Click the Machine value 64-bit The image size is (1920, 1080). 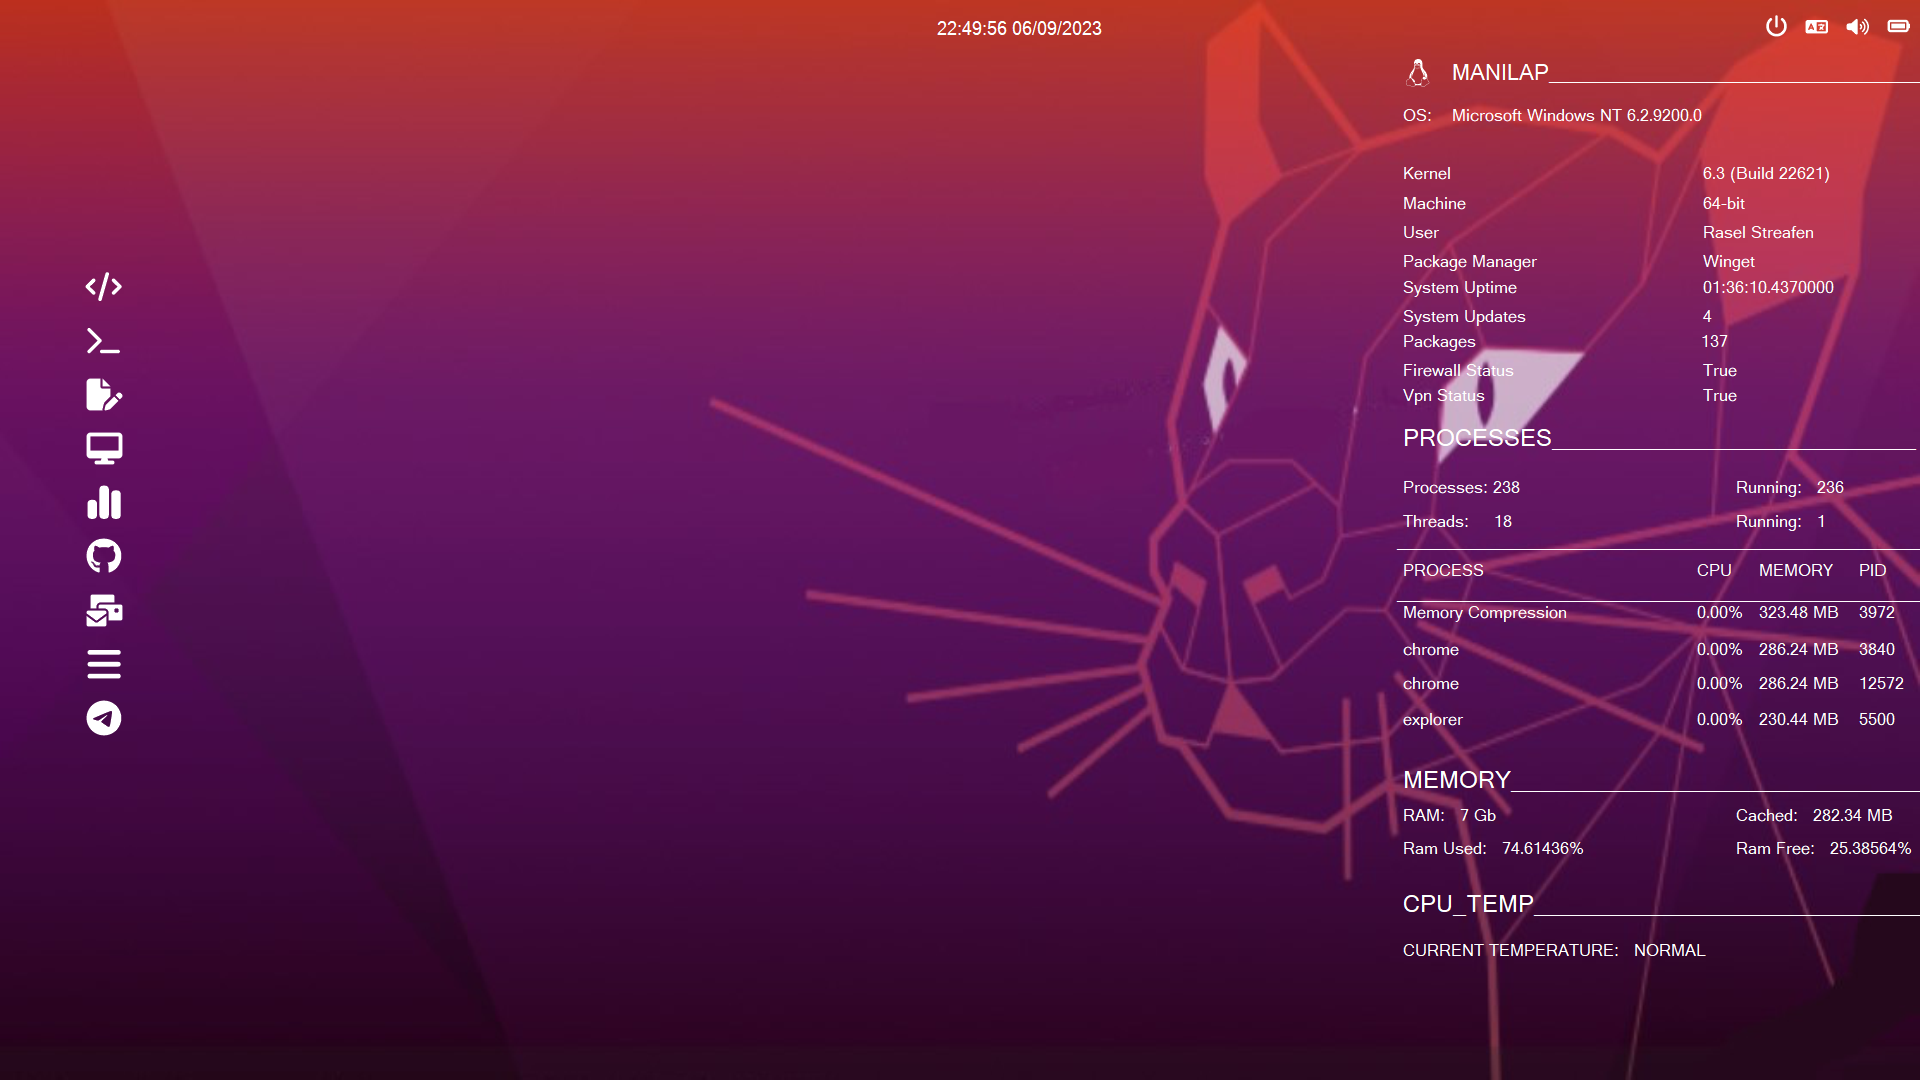(x=1724, y=204)
